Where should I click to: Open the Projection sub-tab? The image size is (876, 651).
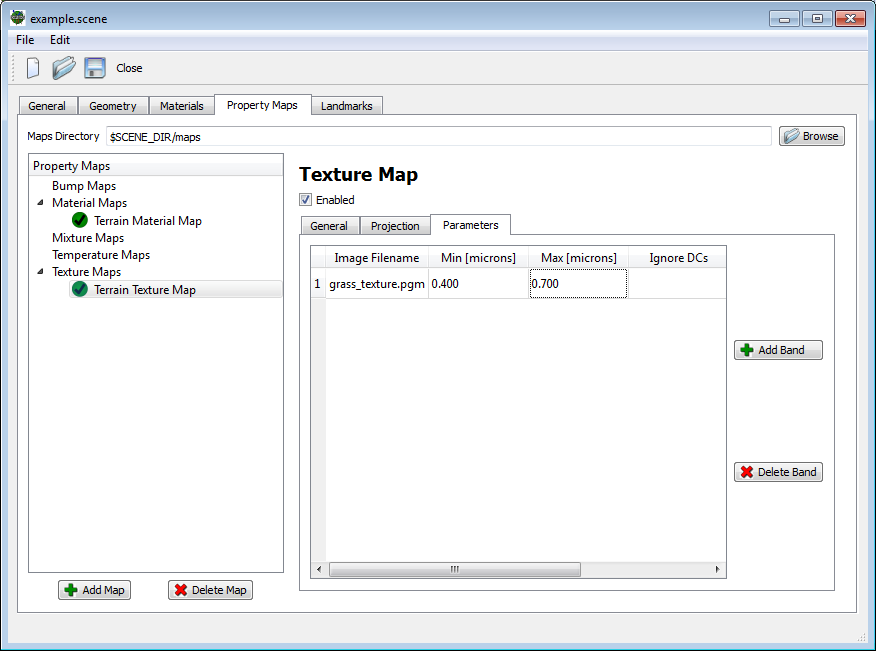pyautogui.click(x=395, y=226)
